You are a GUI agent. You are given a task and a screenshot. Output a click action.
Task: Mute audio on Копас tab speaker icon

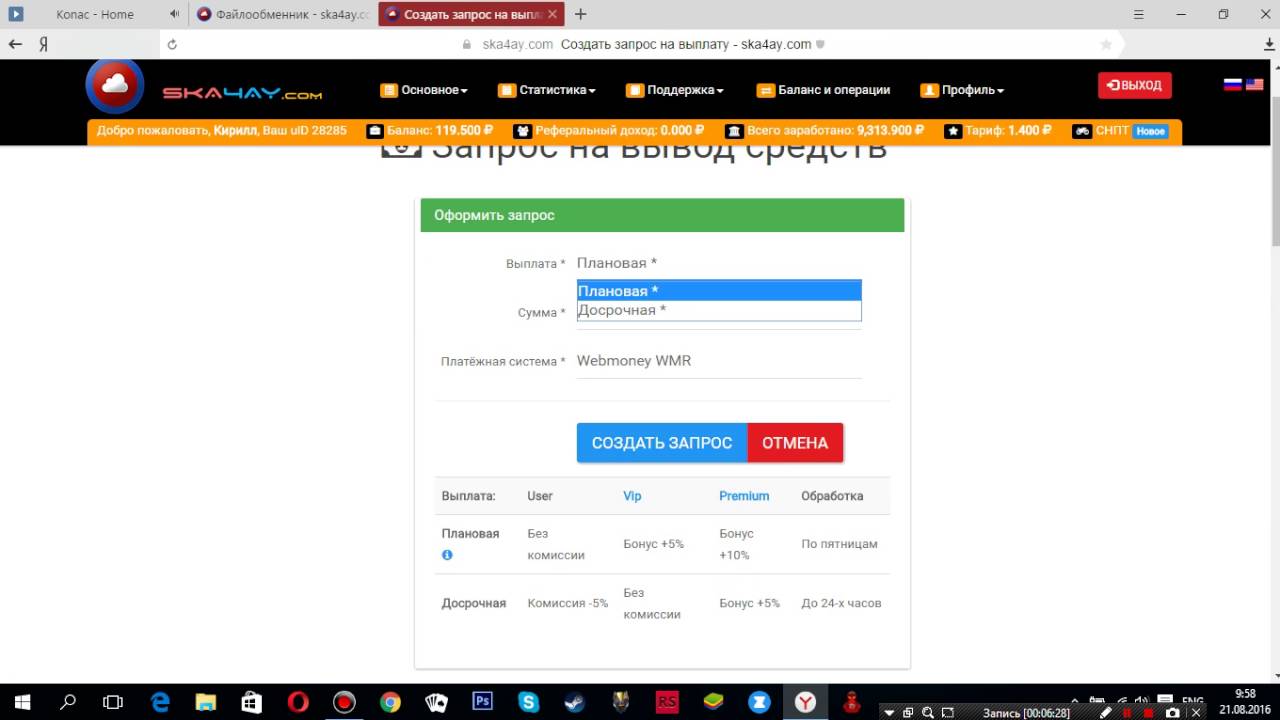coord(175,14)
